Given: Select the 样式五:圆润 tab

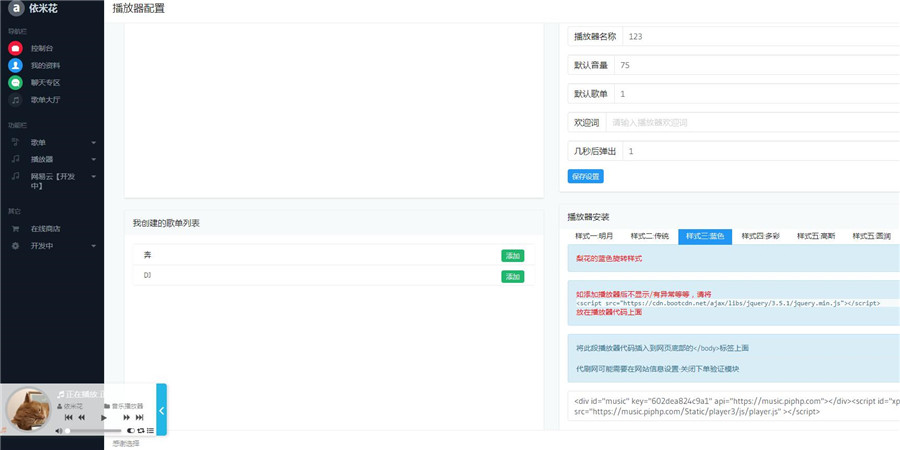Looking at the screenshot, I should pos(871,236).
